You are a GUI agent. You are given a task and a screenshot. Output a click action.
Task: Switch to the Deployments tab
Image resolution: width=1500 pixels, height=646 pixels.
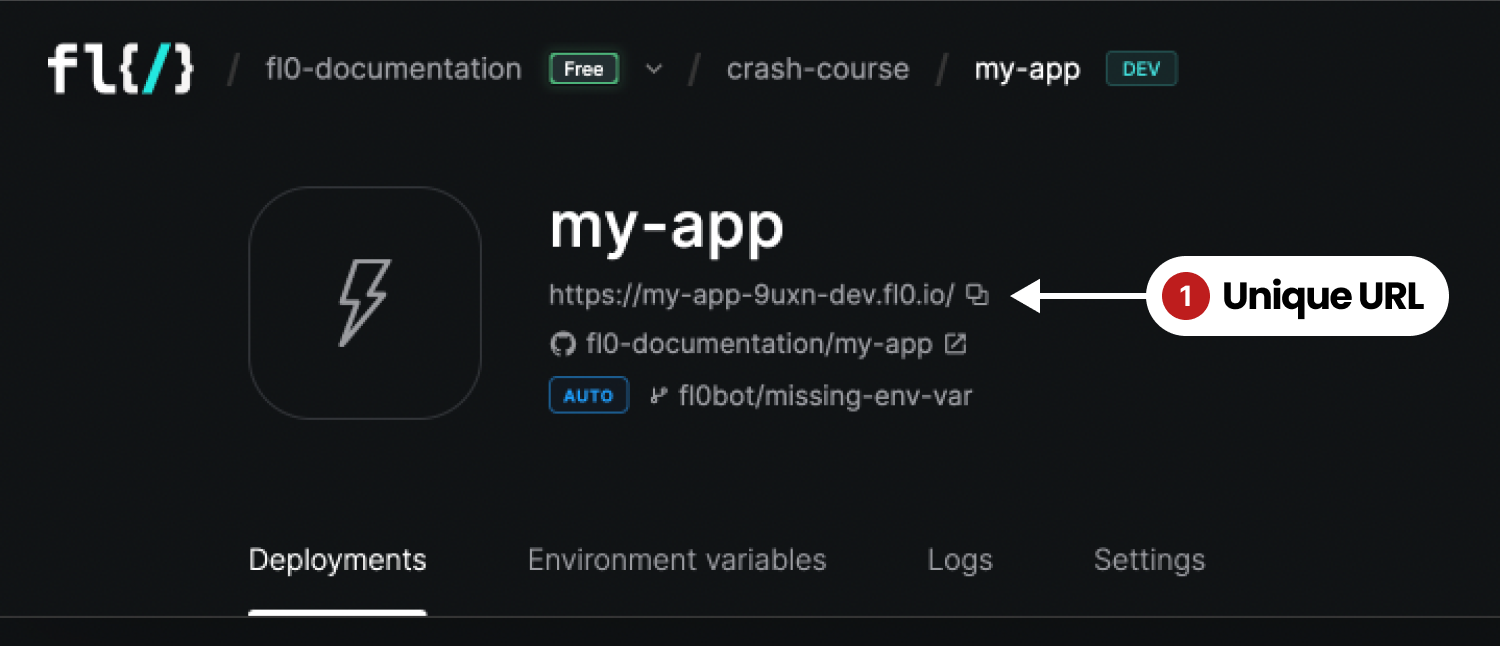point(338,560)
